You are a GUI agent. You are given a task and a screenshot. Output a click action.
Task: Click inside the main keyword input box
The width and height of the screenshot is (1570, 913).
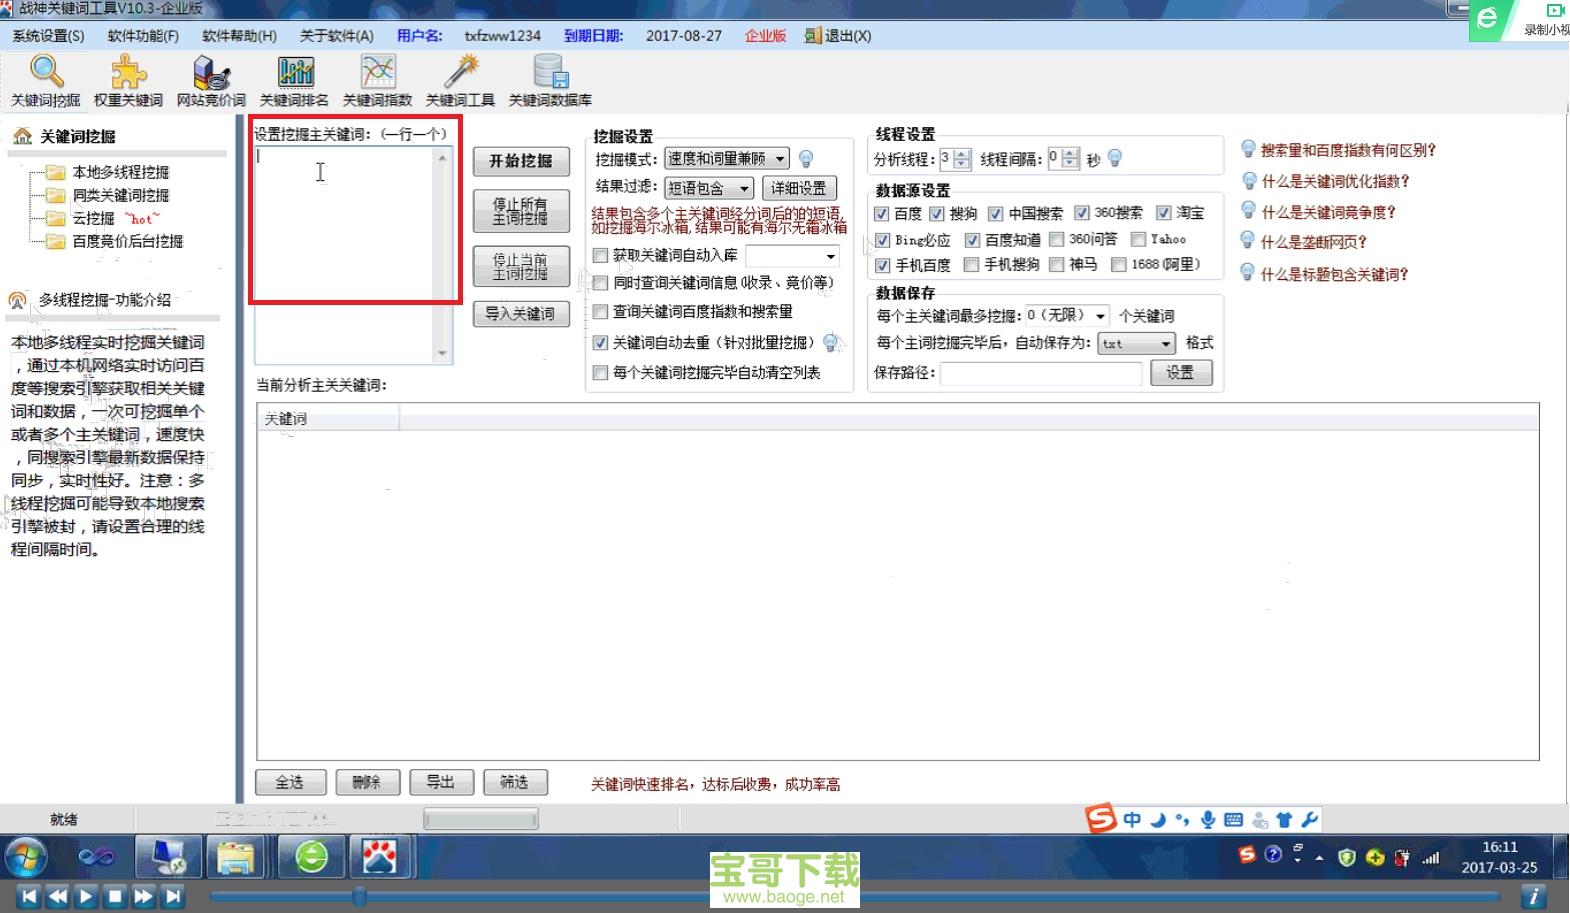(344, 255)
